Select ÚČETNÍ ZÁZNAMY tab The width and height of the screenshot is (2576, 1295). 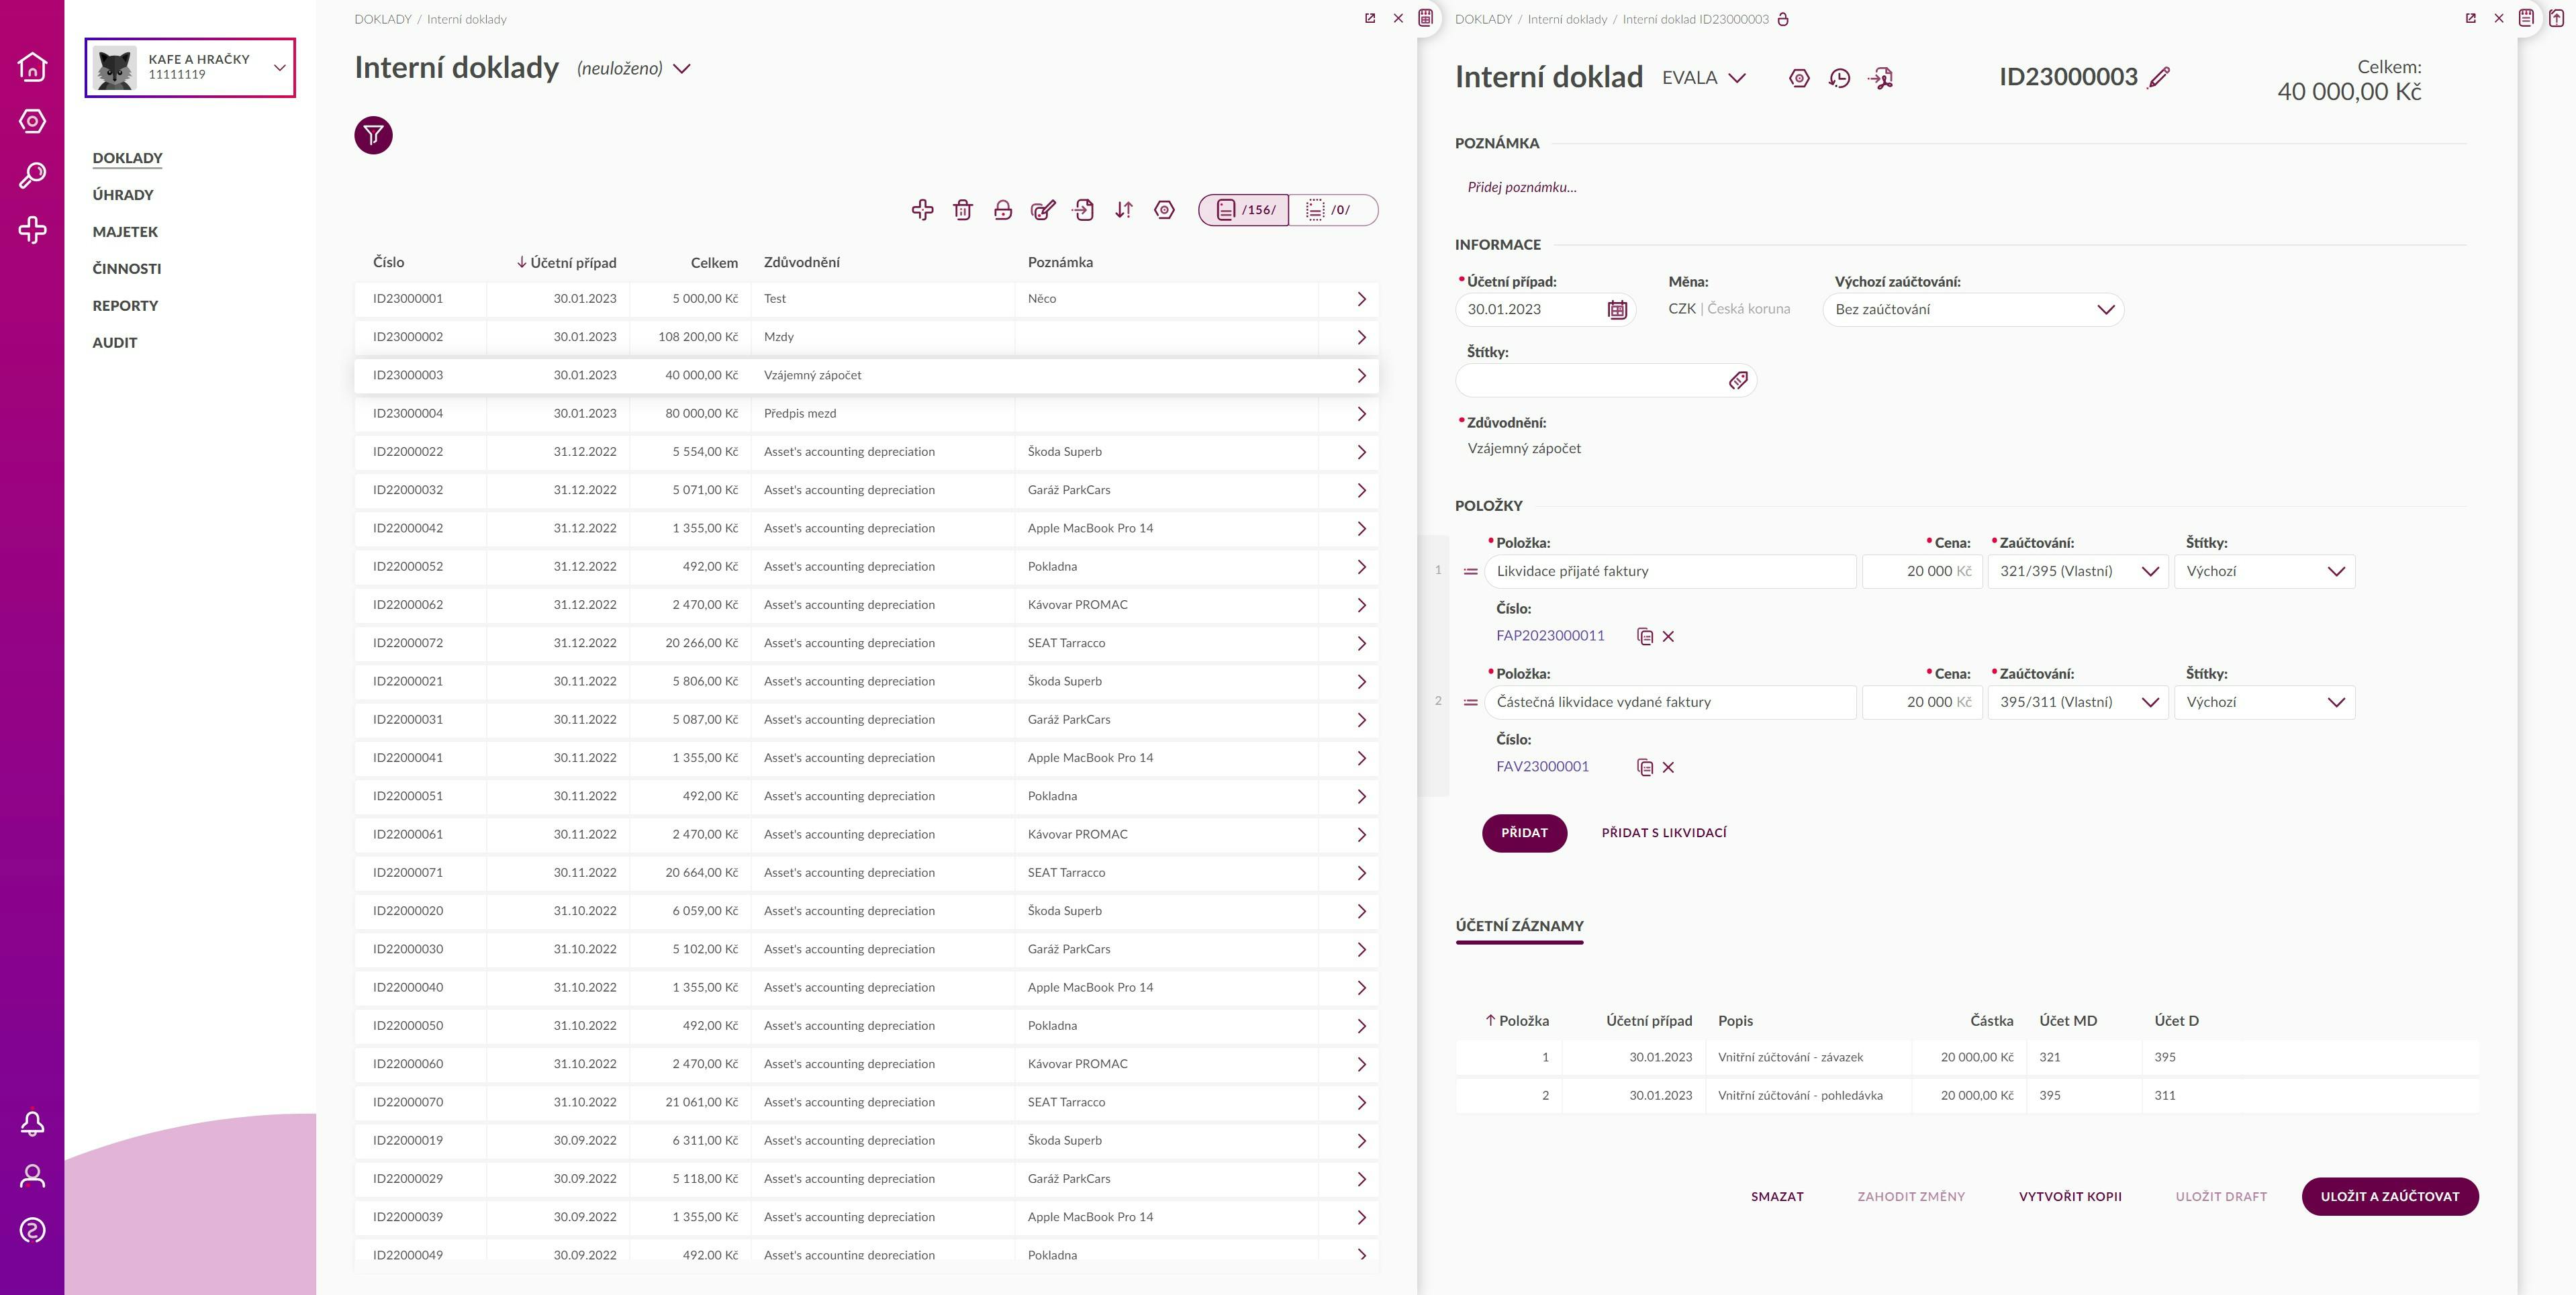(1519, 926)
